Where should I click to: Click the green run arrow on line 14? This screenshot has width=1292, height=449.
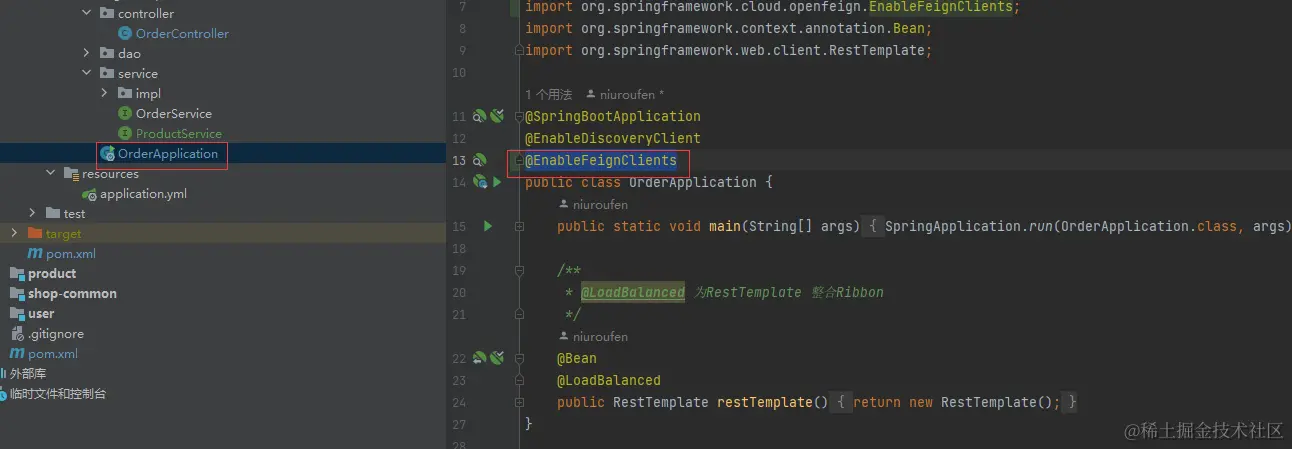pyautogui.click(x=497, y=182)
